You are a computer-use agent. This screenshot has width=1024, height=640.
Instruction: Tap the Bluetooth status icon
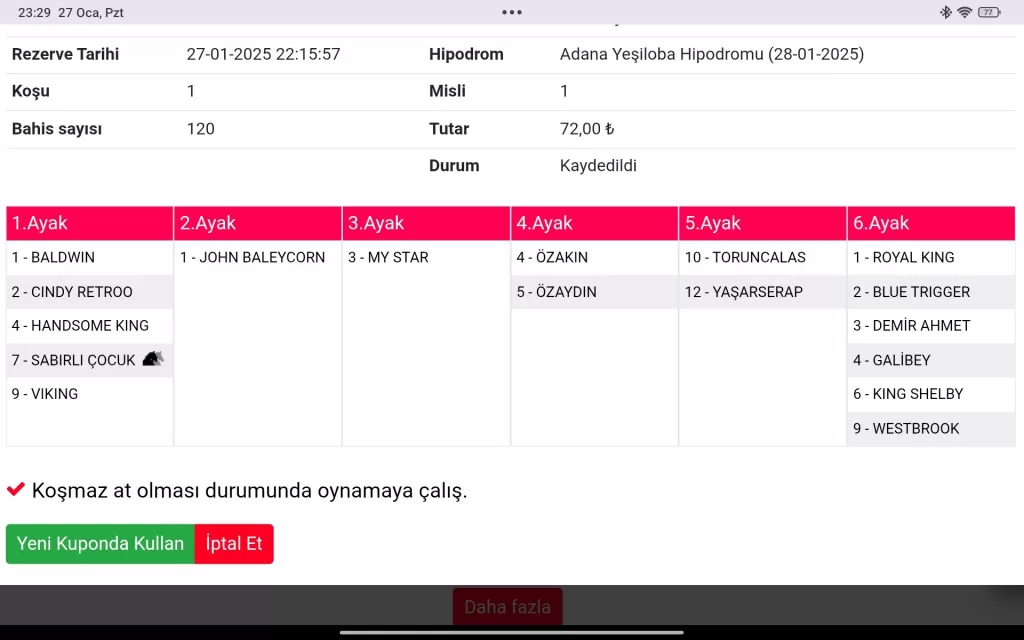click(x=945, y=12)
